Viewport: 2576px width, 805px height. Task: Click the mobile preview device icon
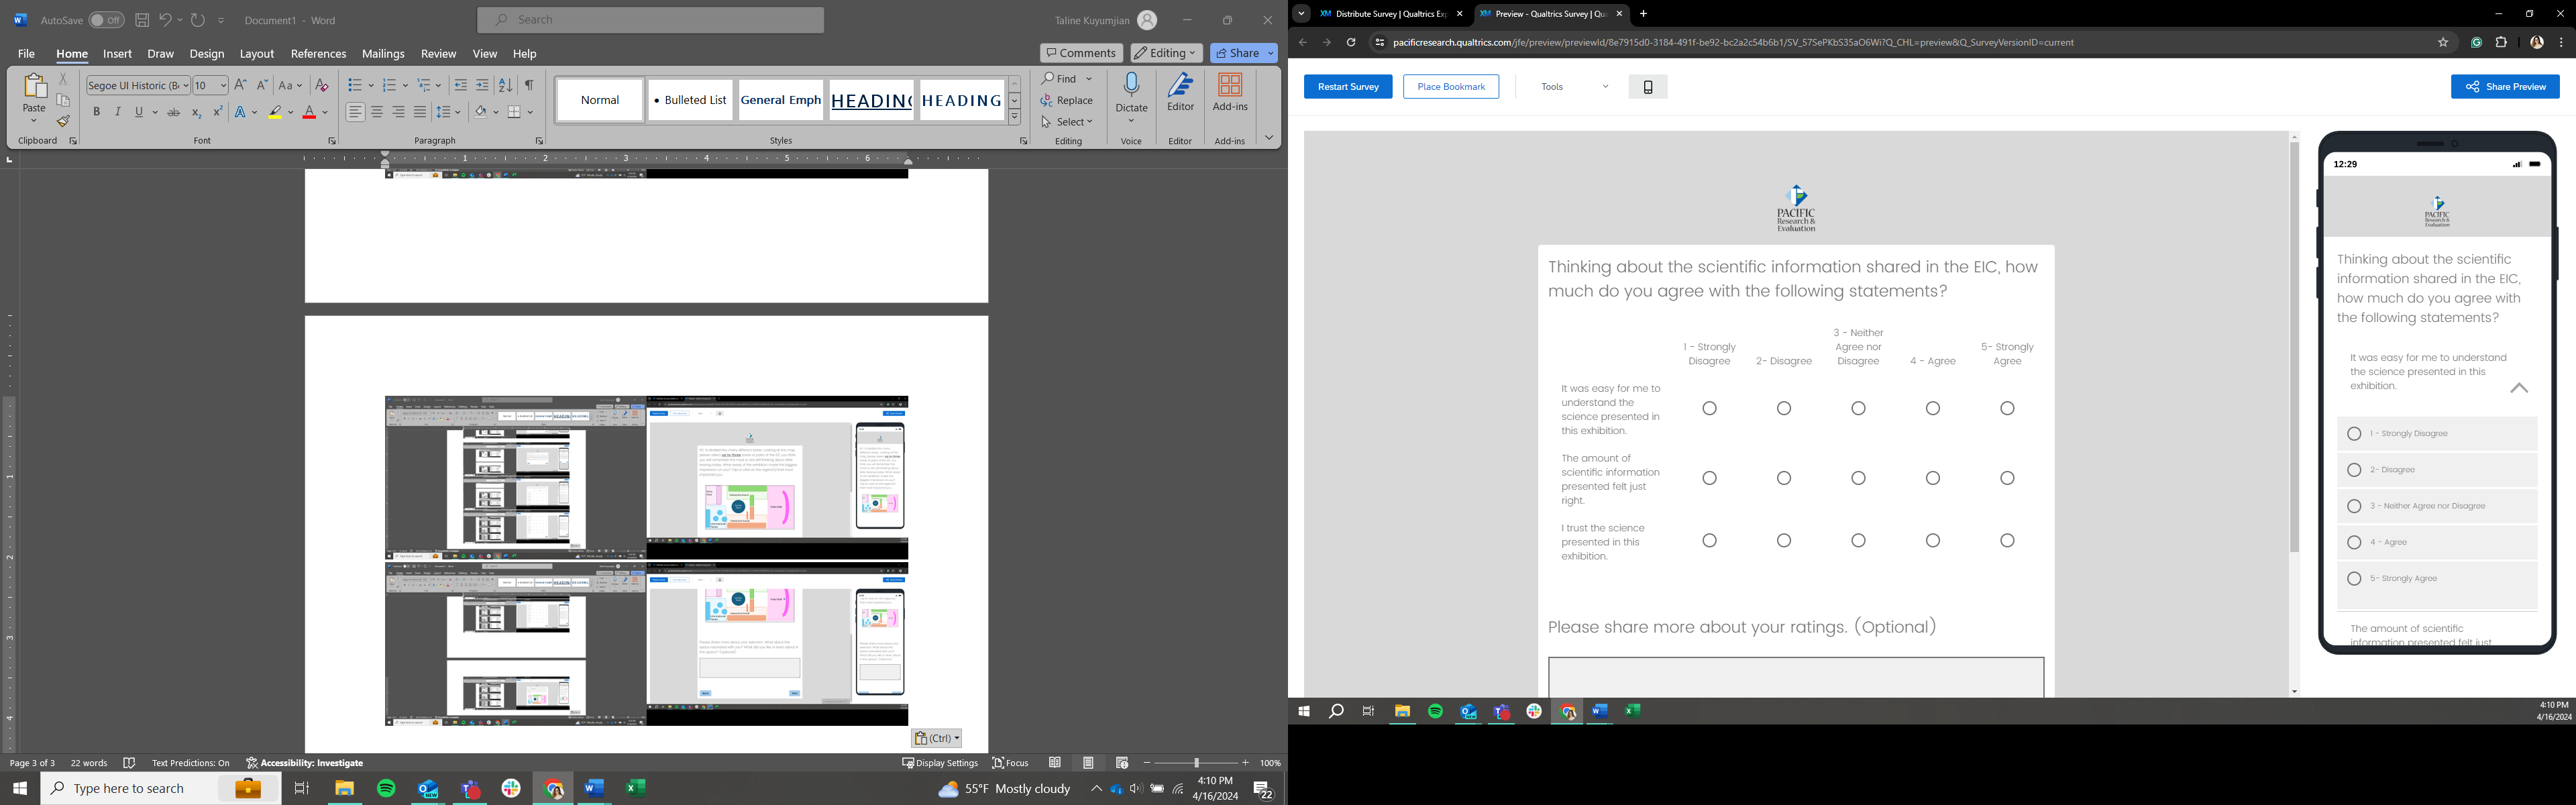coord(1647,87)
